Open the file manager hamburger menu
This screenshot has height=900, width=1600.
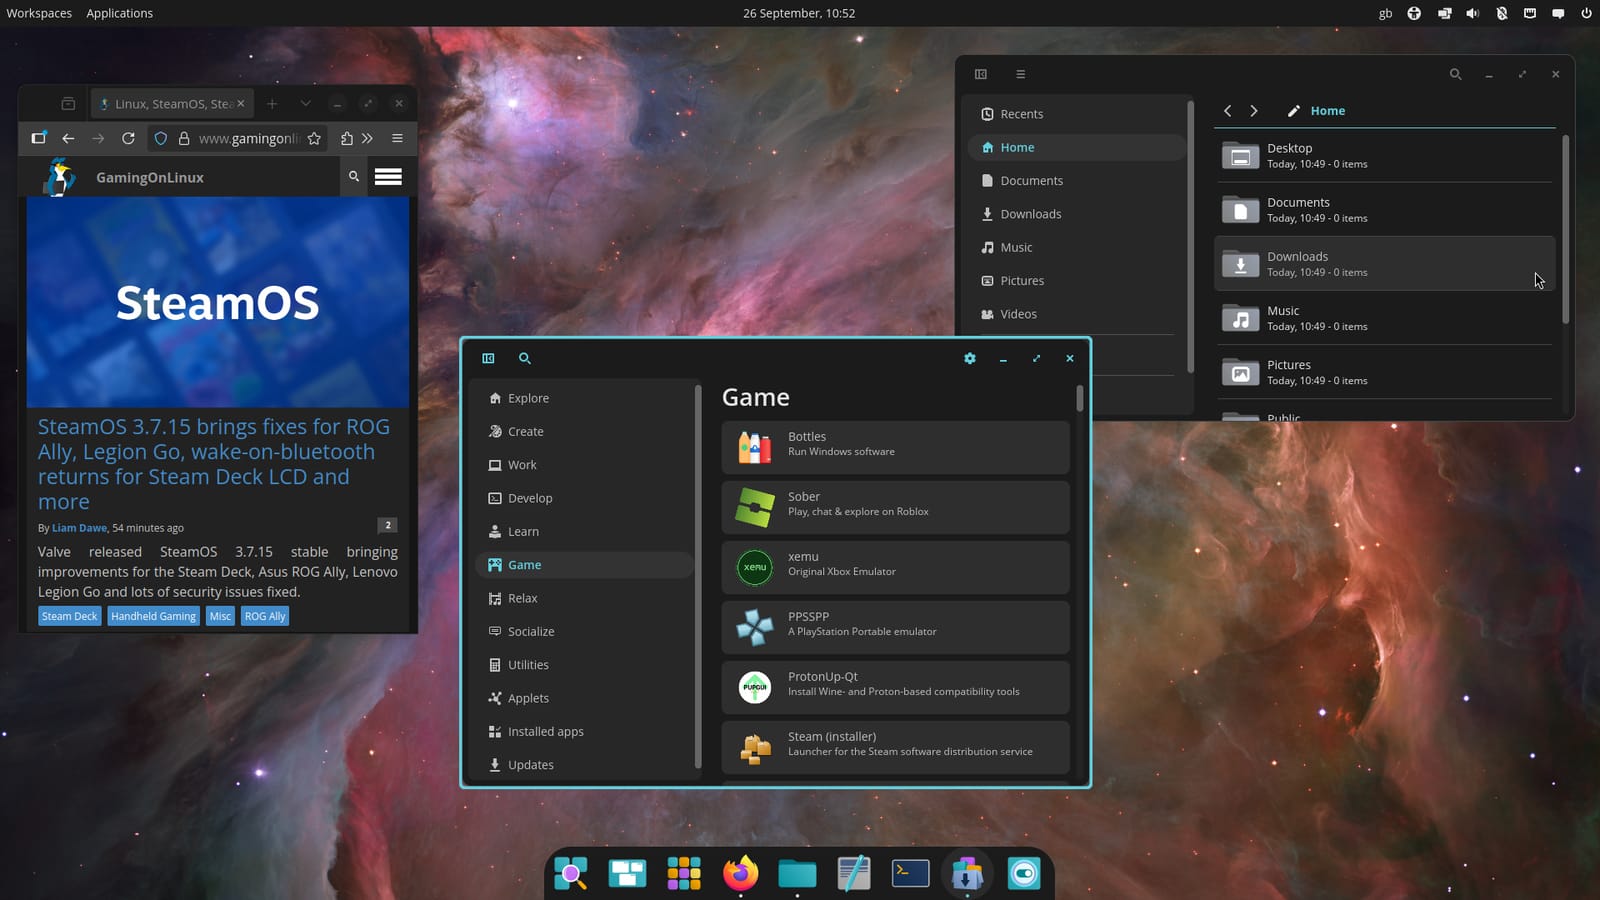[x=1020, y=74]
